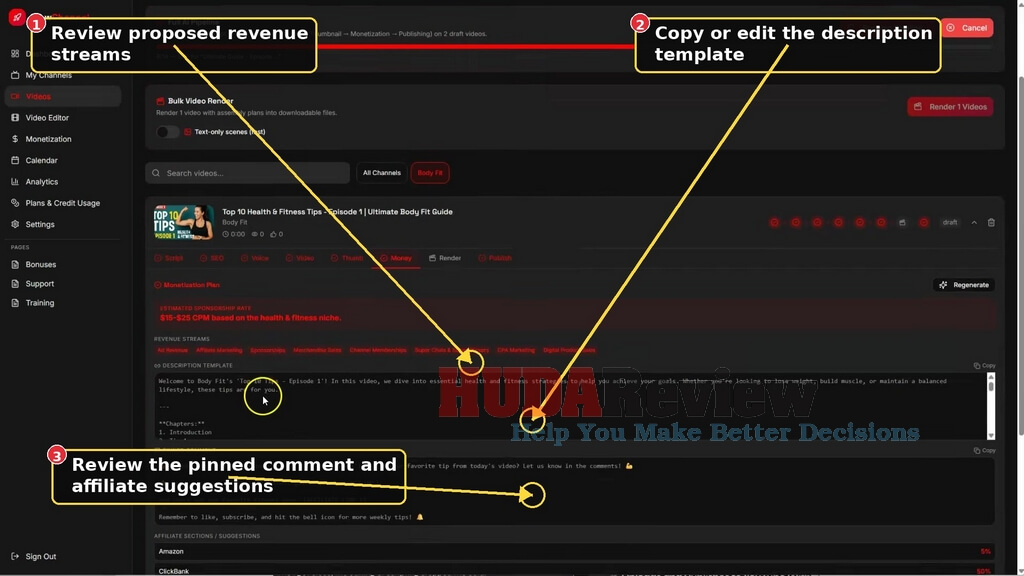The image size is (1024, 576).
Task: Click the gray render status icon in video row
Action: tap(902, 223)
